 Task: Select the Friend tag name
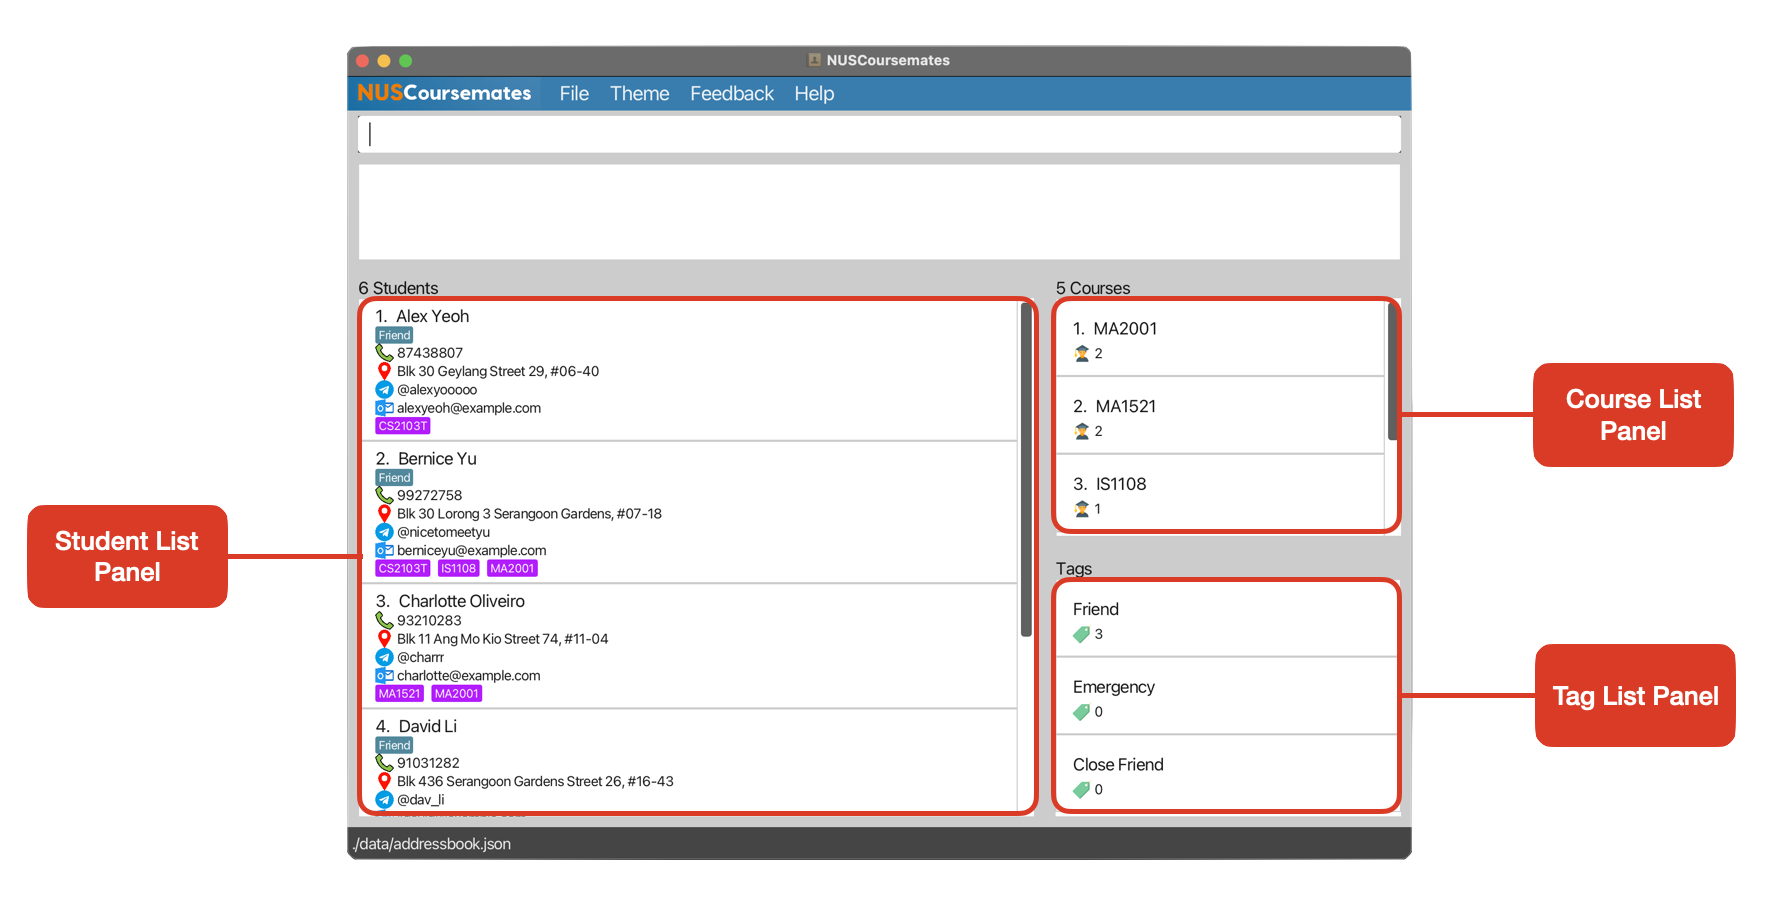pos(1095,609)
